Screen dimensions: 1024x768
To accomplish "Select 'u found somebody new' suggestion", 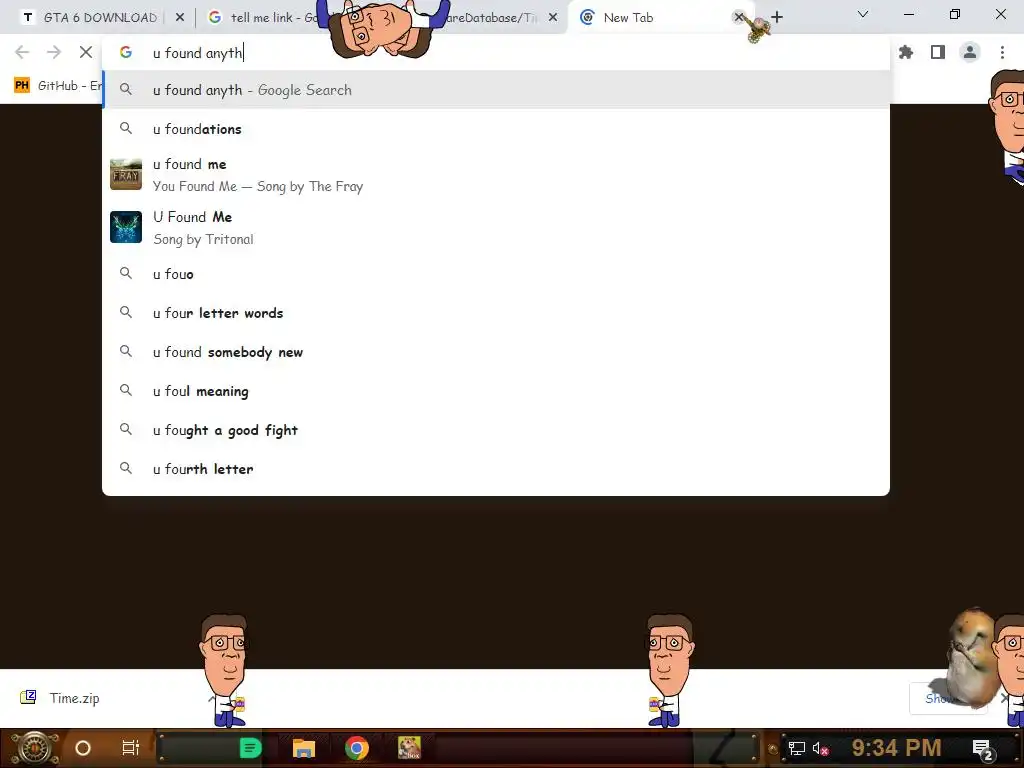I will (x=496, y=353).
